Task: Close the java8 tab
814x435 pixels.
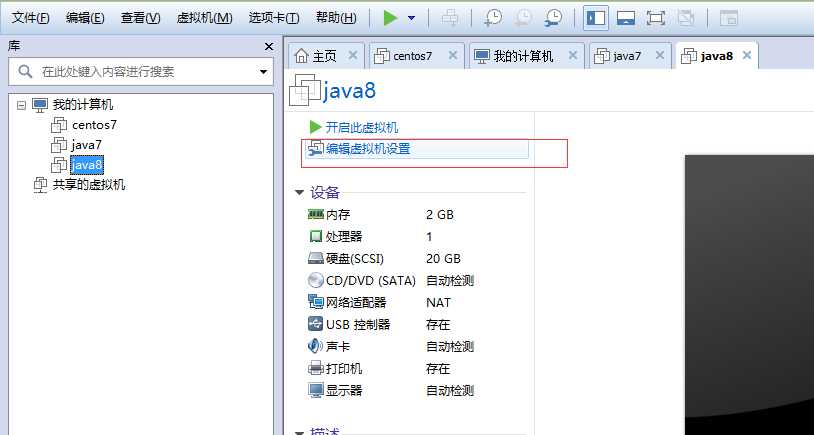Action: pos(747,55)
